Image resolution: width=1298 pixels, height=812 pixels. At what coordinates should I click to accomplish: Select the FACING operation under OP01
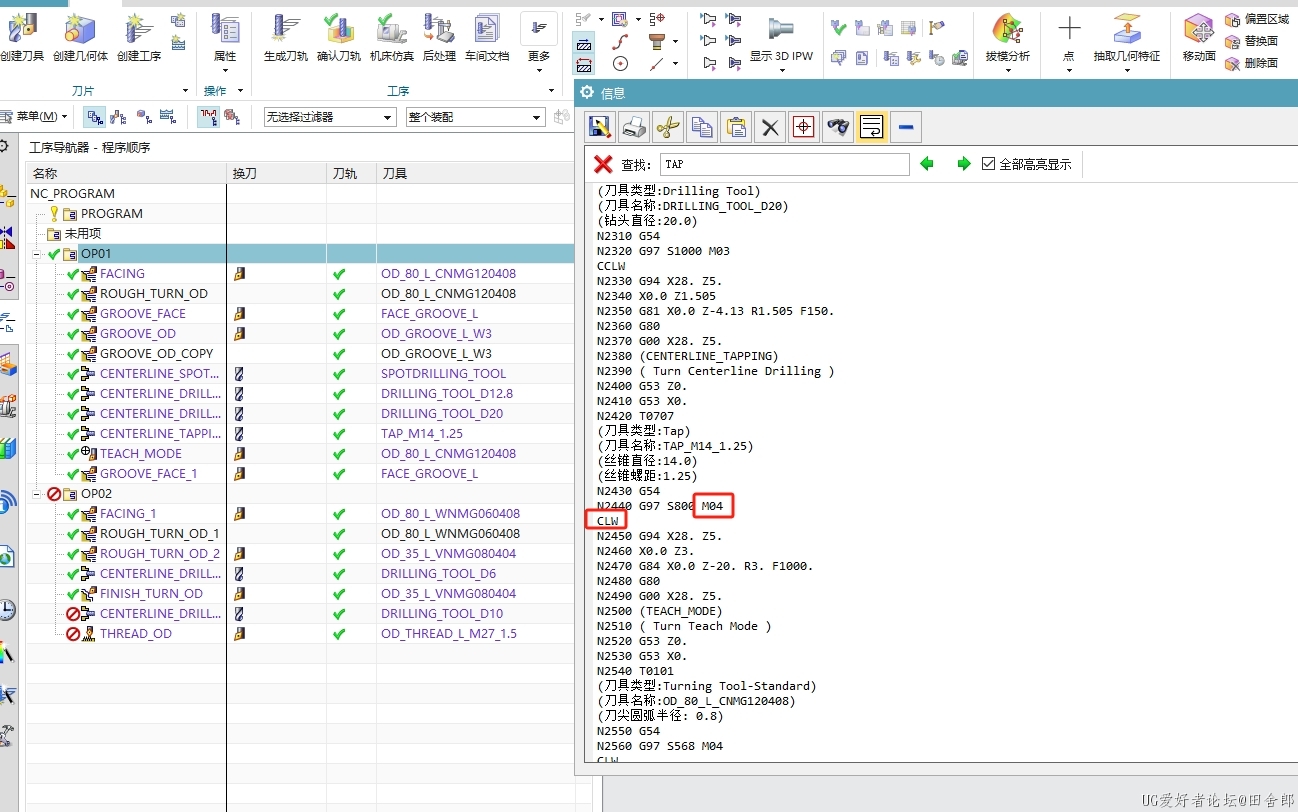122,273
